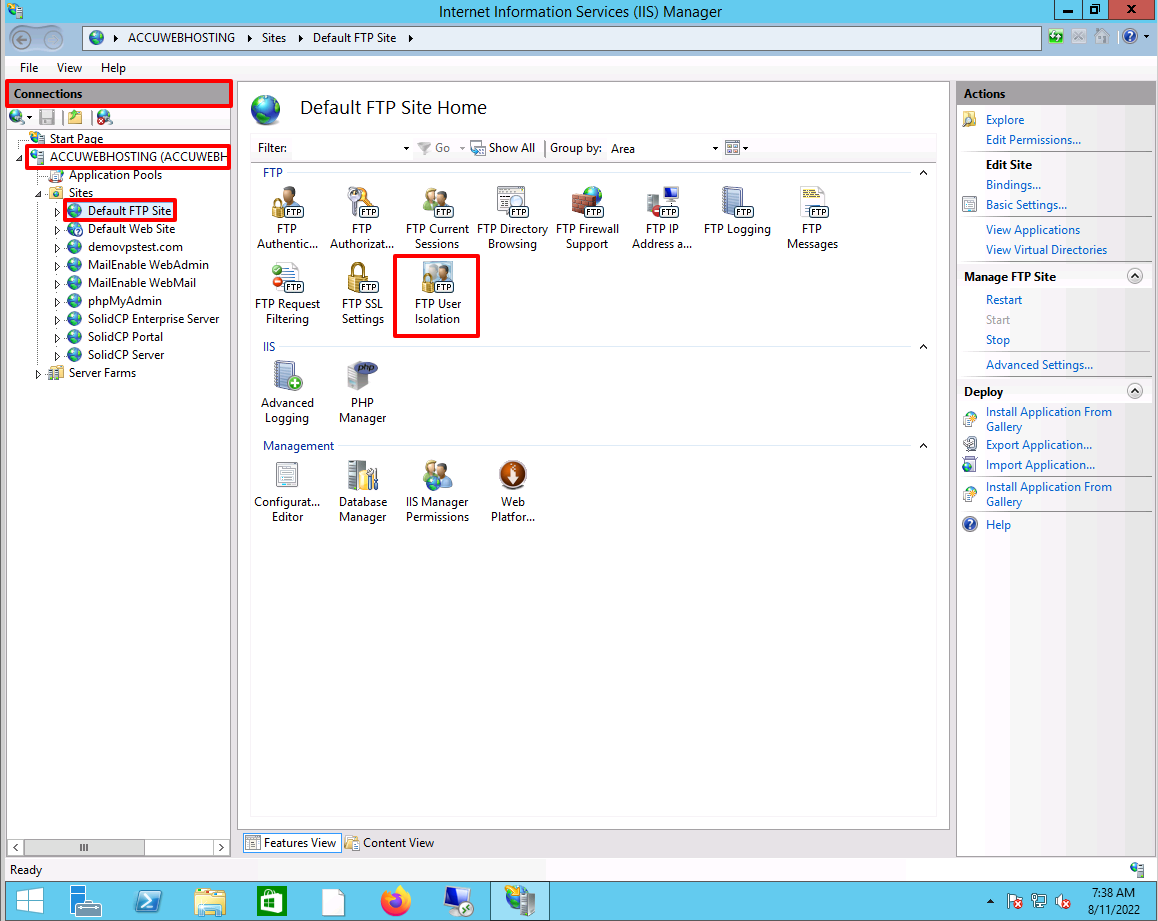This screenshot has width=1158, height=921.
Task: Open FTP Authentication feature
Action: (x=287, y=219)
